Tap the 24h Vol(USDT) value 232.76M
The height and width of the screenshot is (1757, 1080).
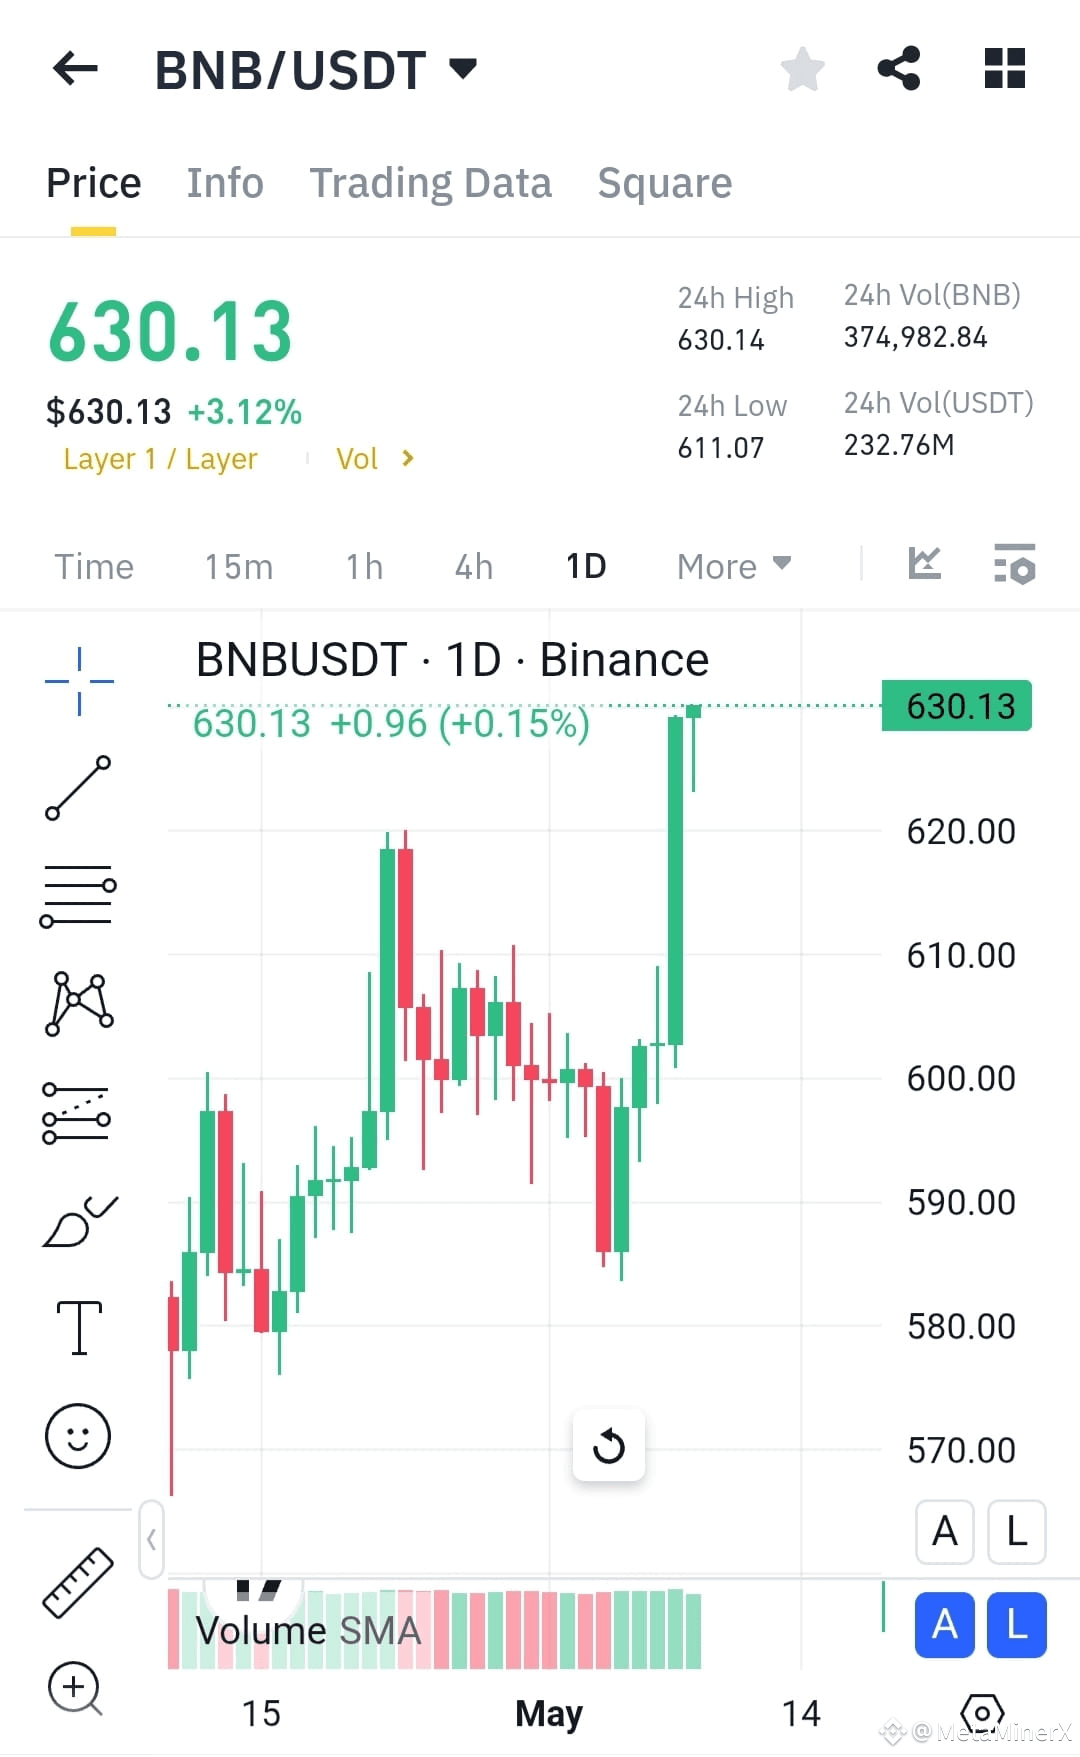(899, 445)
